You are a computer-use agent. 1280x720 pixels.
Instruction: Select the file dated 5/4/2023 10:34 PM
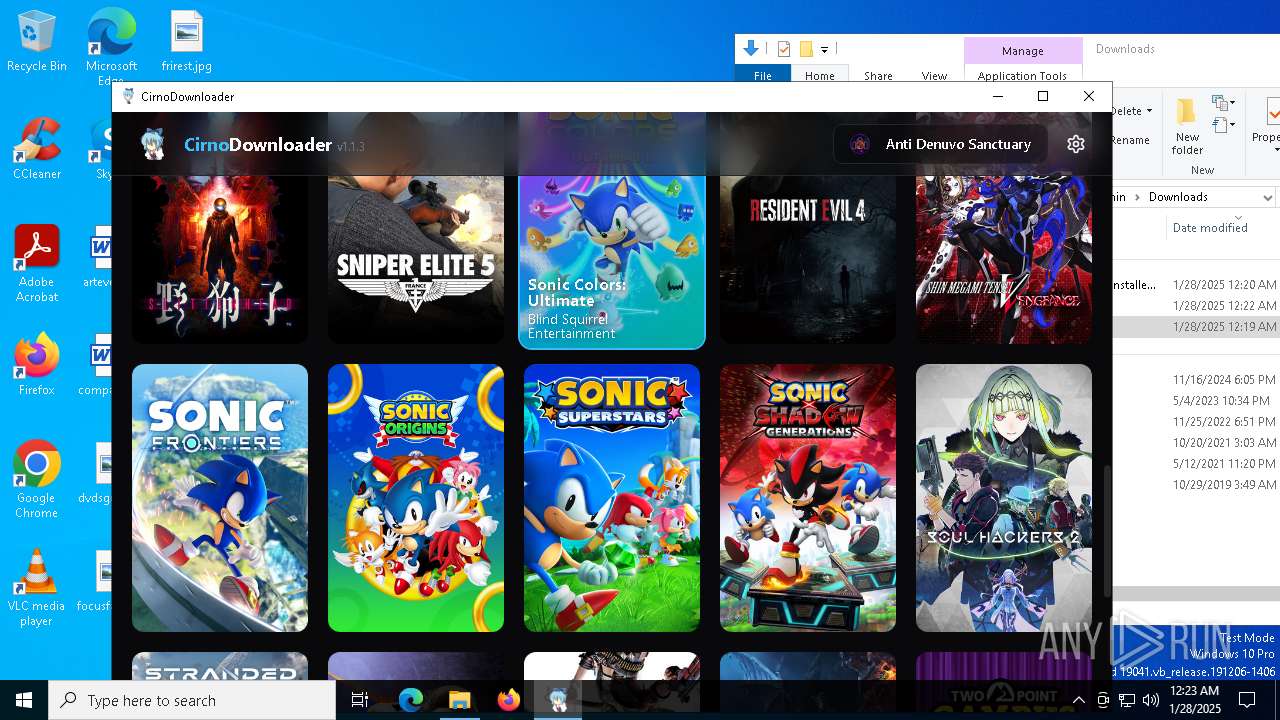coord(1196,401)
